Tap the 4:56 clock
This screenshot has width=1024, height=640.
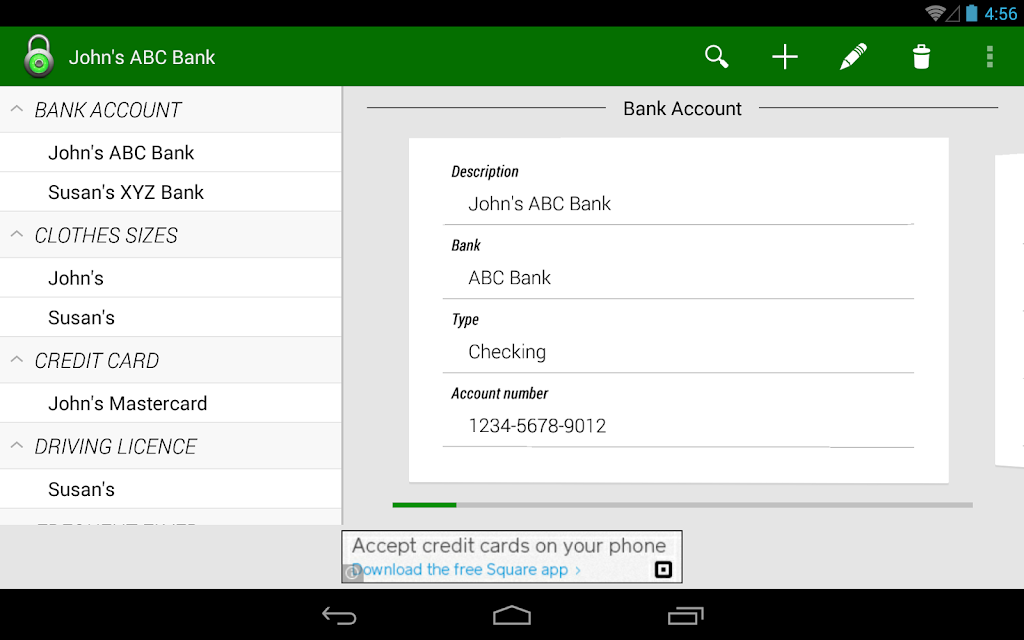[1000, 14]
